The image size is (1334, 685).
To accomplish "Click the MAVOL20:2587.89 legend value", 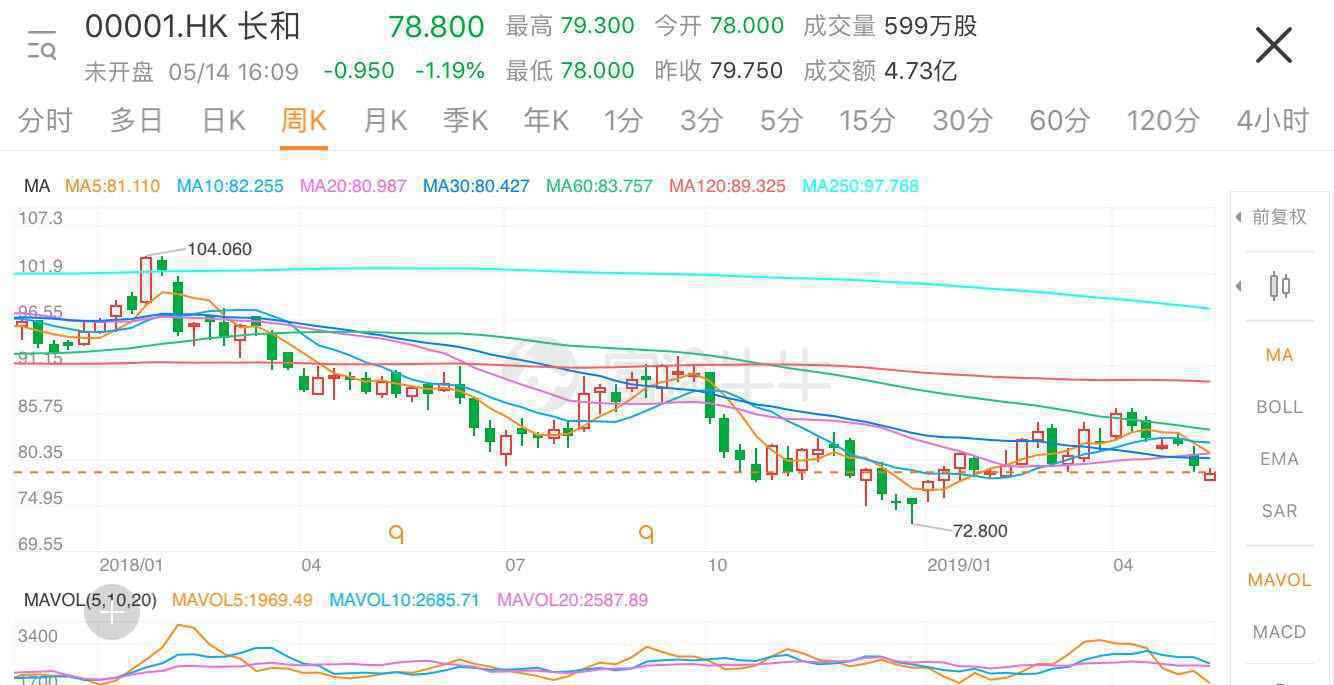I will [572, 600].
